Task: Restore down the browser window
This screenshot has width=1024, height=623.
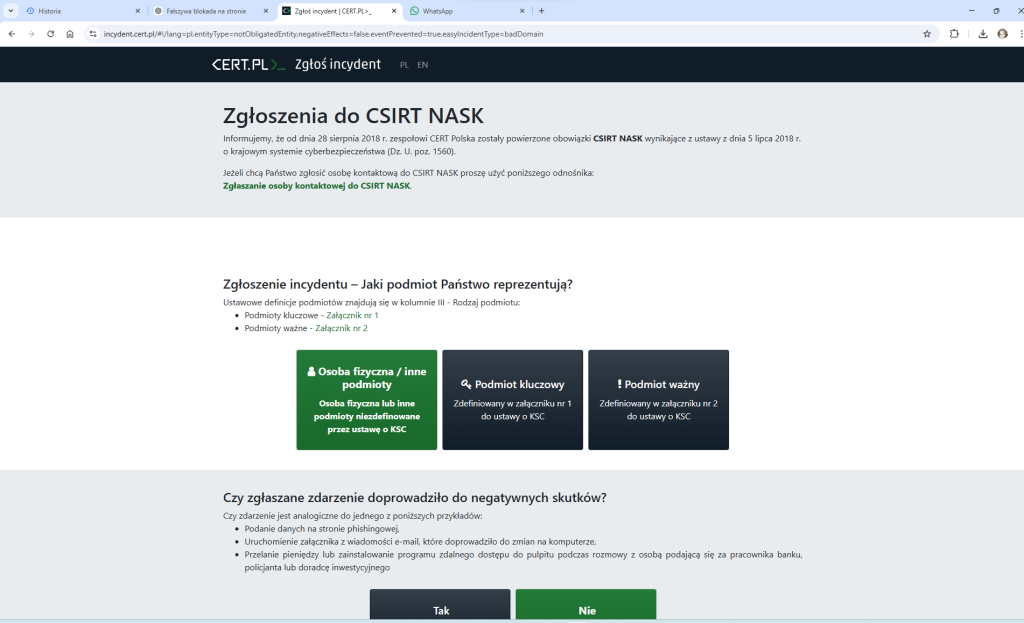Action: click(x=996, y=11)
